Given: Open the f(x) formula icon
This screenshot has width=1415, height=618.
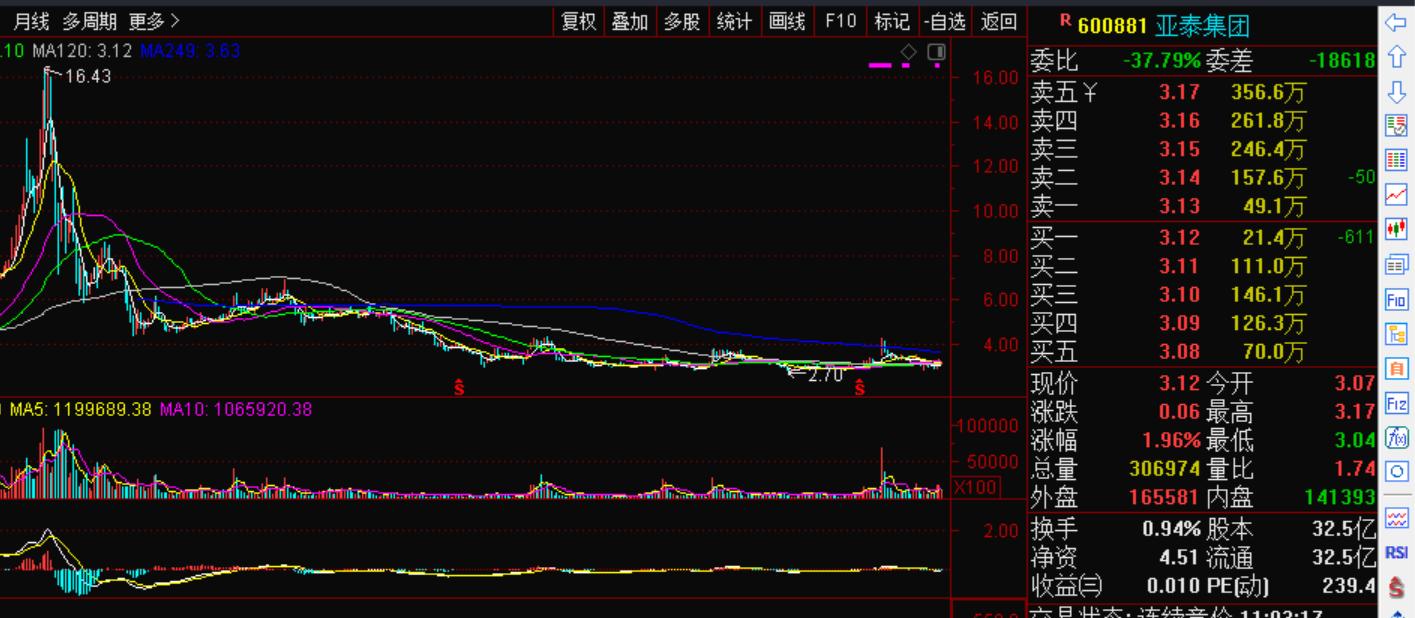Looking at the screenshot, I should coord(1396,438).
